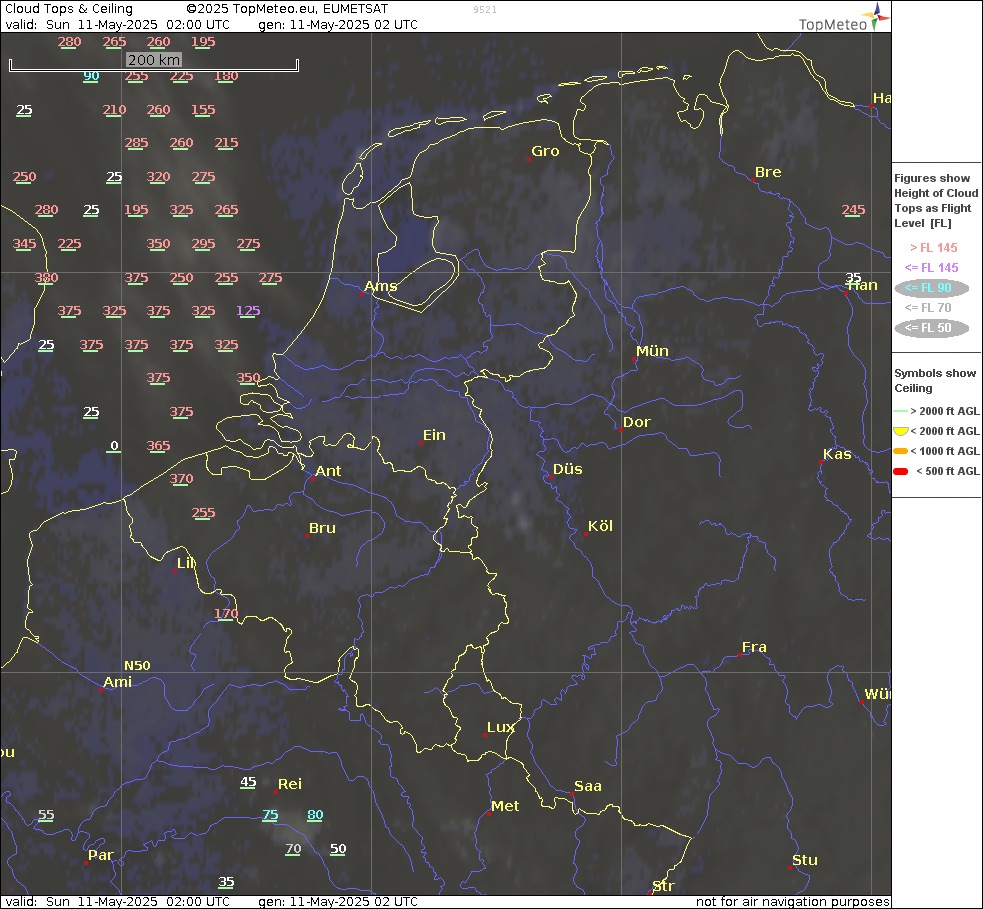The image size is (983, 909).
Task: Click the cyan '80' value below Reims
Action: pyautogui.click(x=315, y=815)
